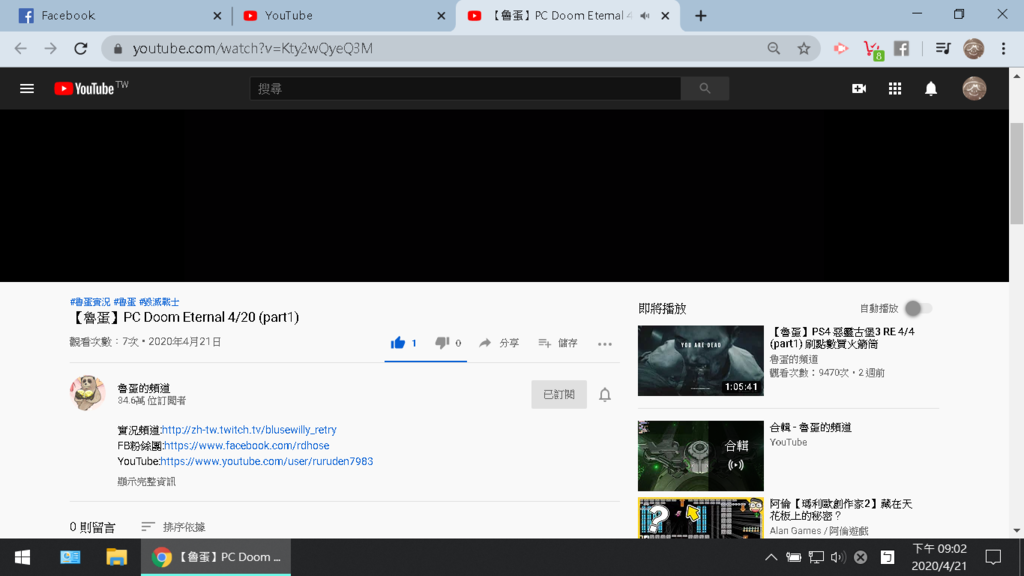Open the red video extension icon
The width and height of the screenshot is (1024, 576).
(x=841, y=48)
